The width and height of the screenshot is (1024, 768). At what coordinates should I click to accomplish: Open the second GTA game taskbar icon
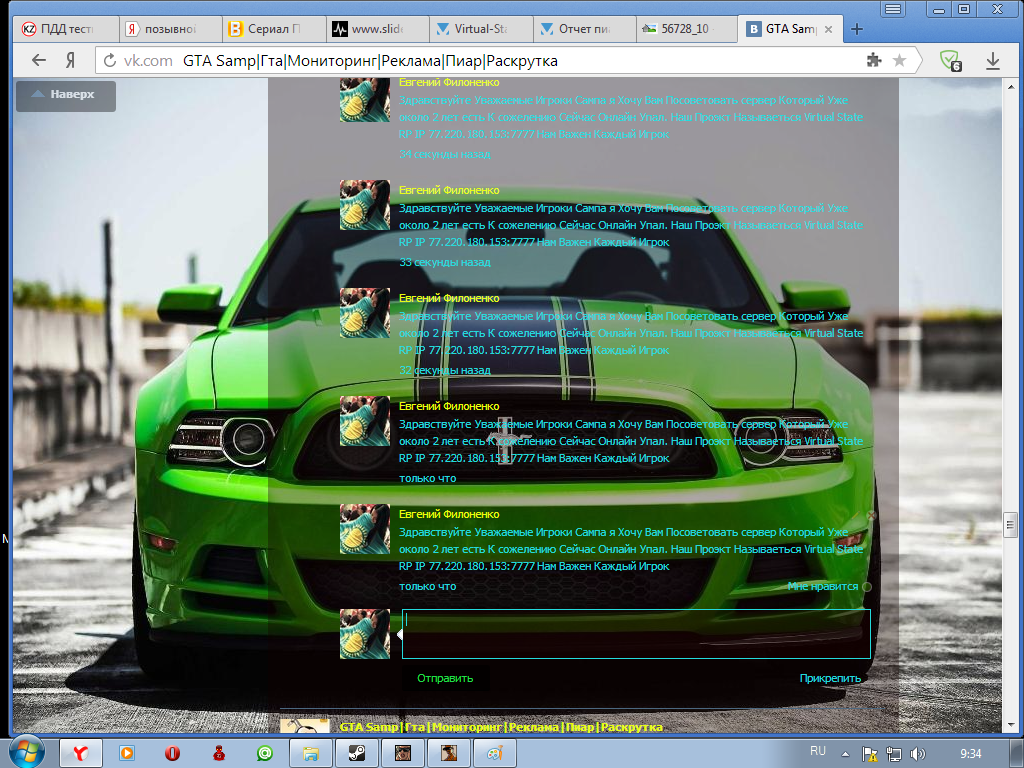coord(448,754)
